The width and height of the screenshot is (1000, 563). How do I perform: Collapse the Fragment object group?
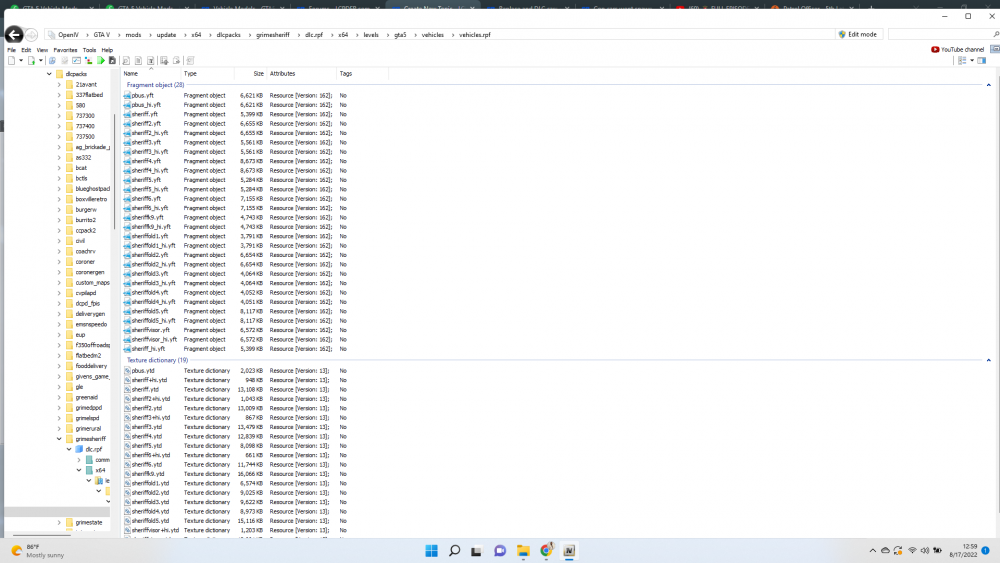(989, 85)
